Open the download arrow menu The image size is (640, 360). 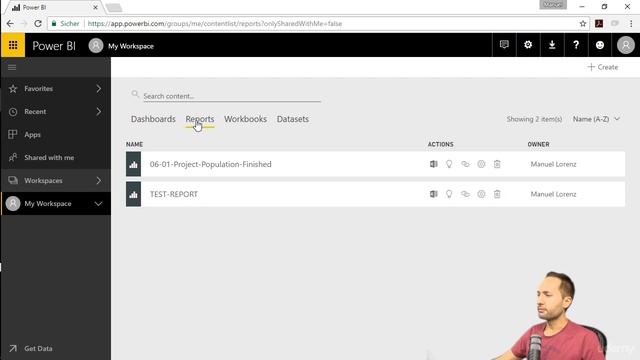pyautogui.click(x=552, y=45)
